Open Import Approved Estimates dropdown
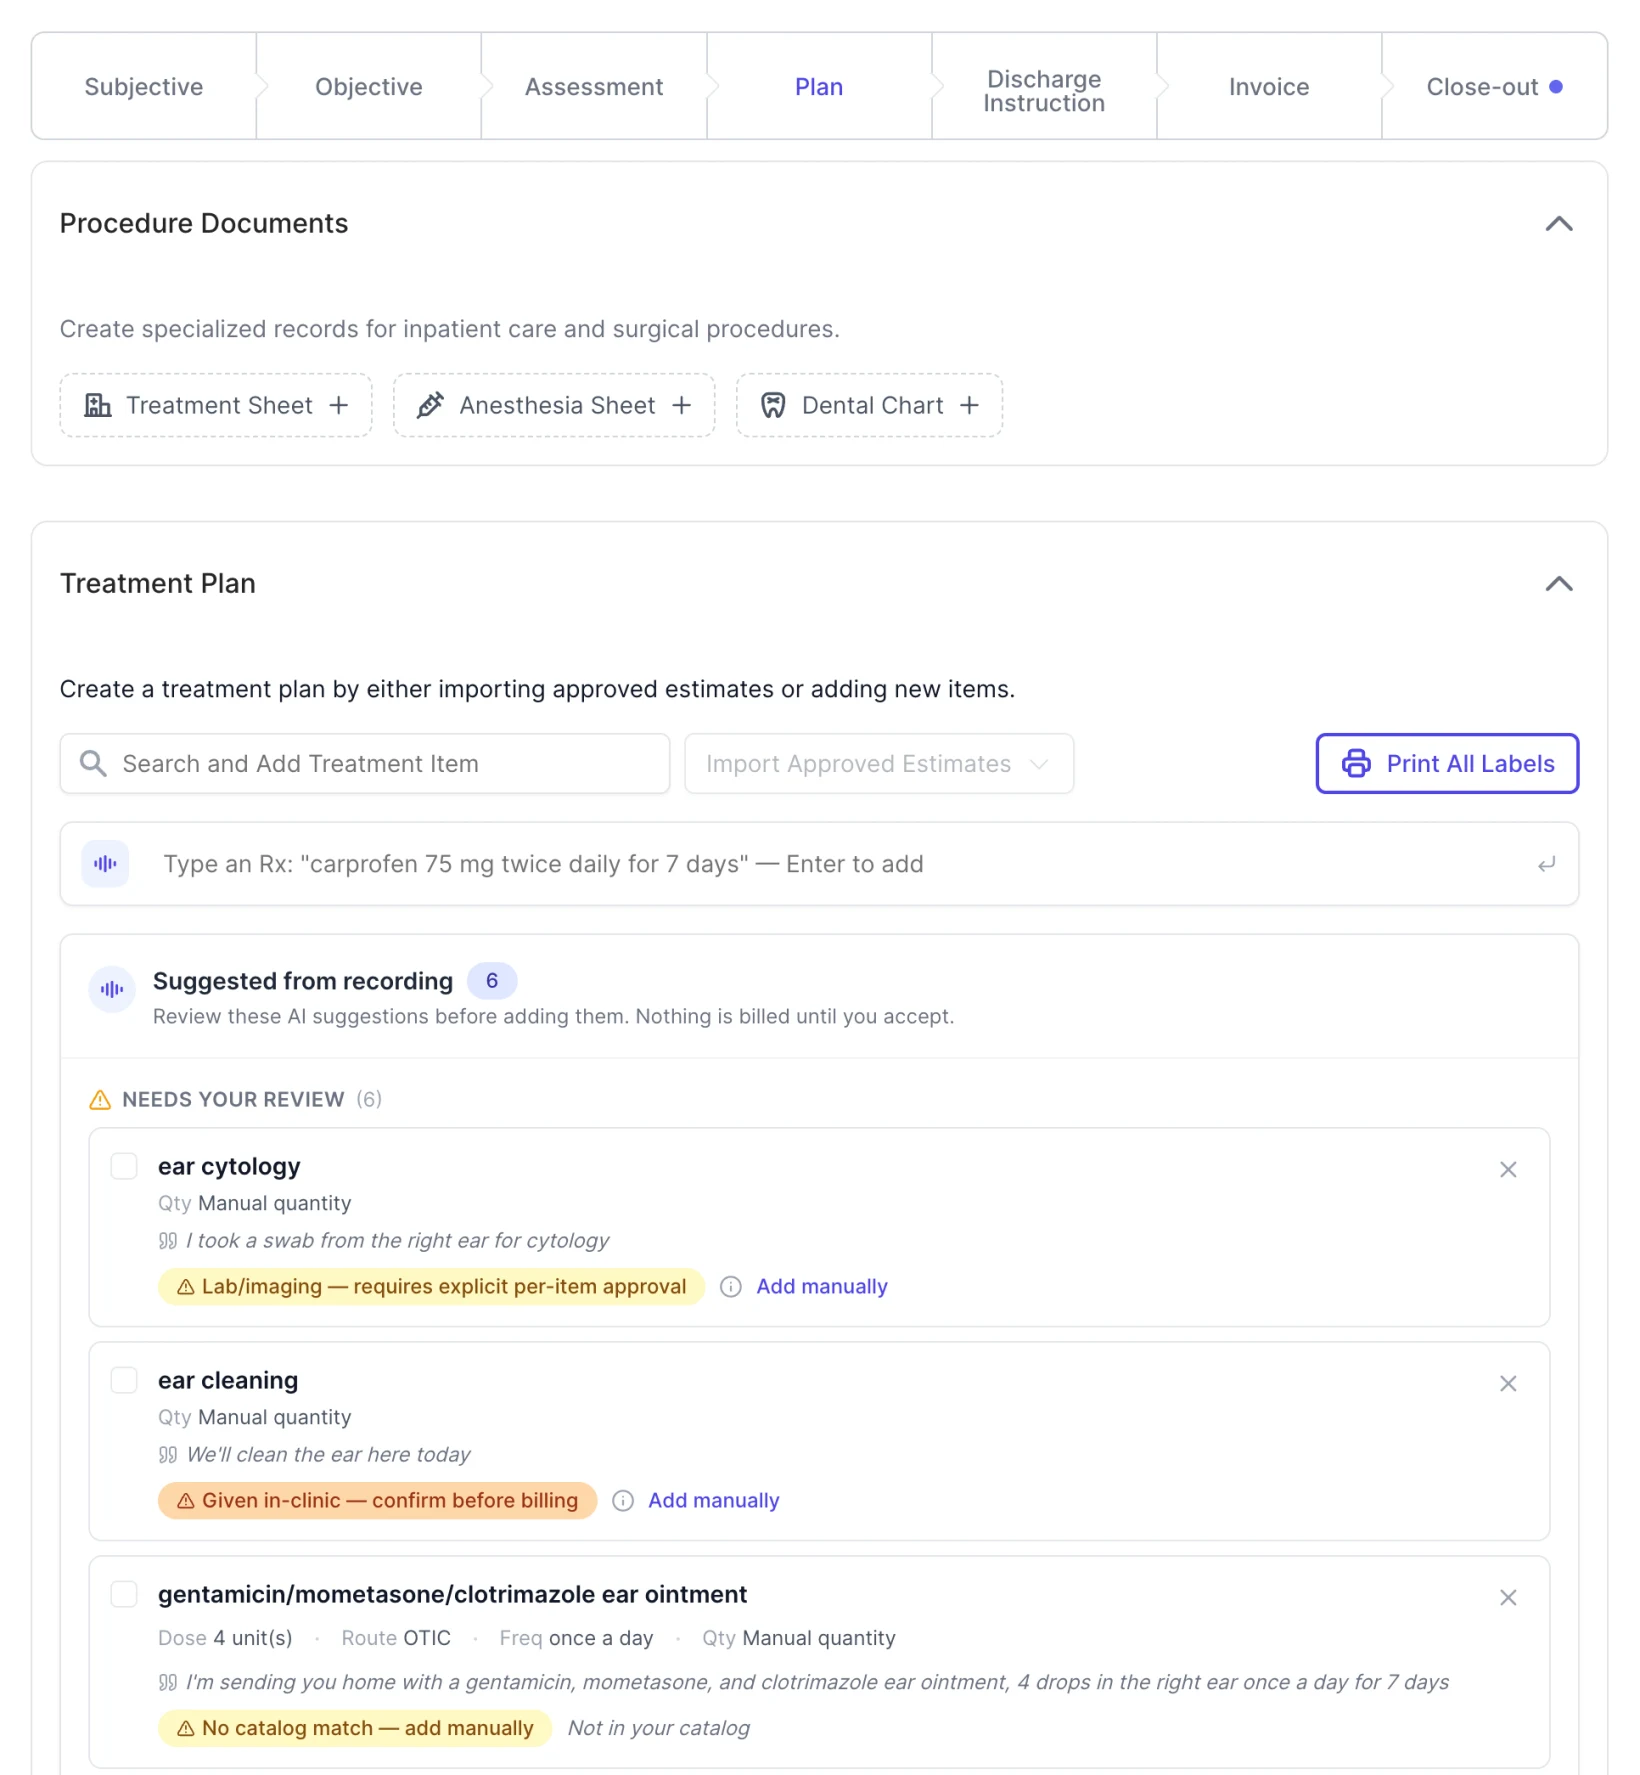1640x1775 pixels. 879,764
